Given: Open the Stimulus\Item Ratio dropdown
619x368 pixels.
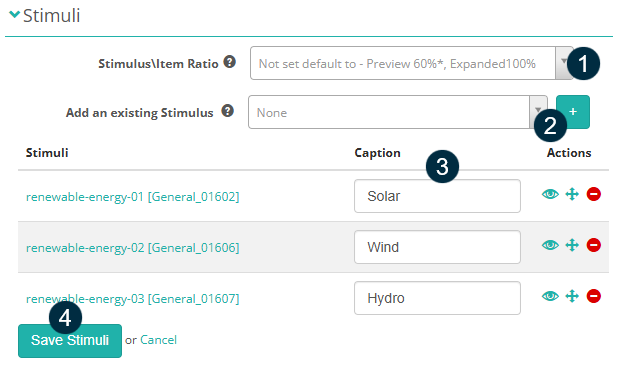Looking at the screenshot, I should point(411,63).
